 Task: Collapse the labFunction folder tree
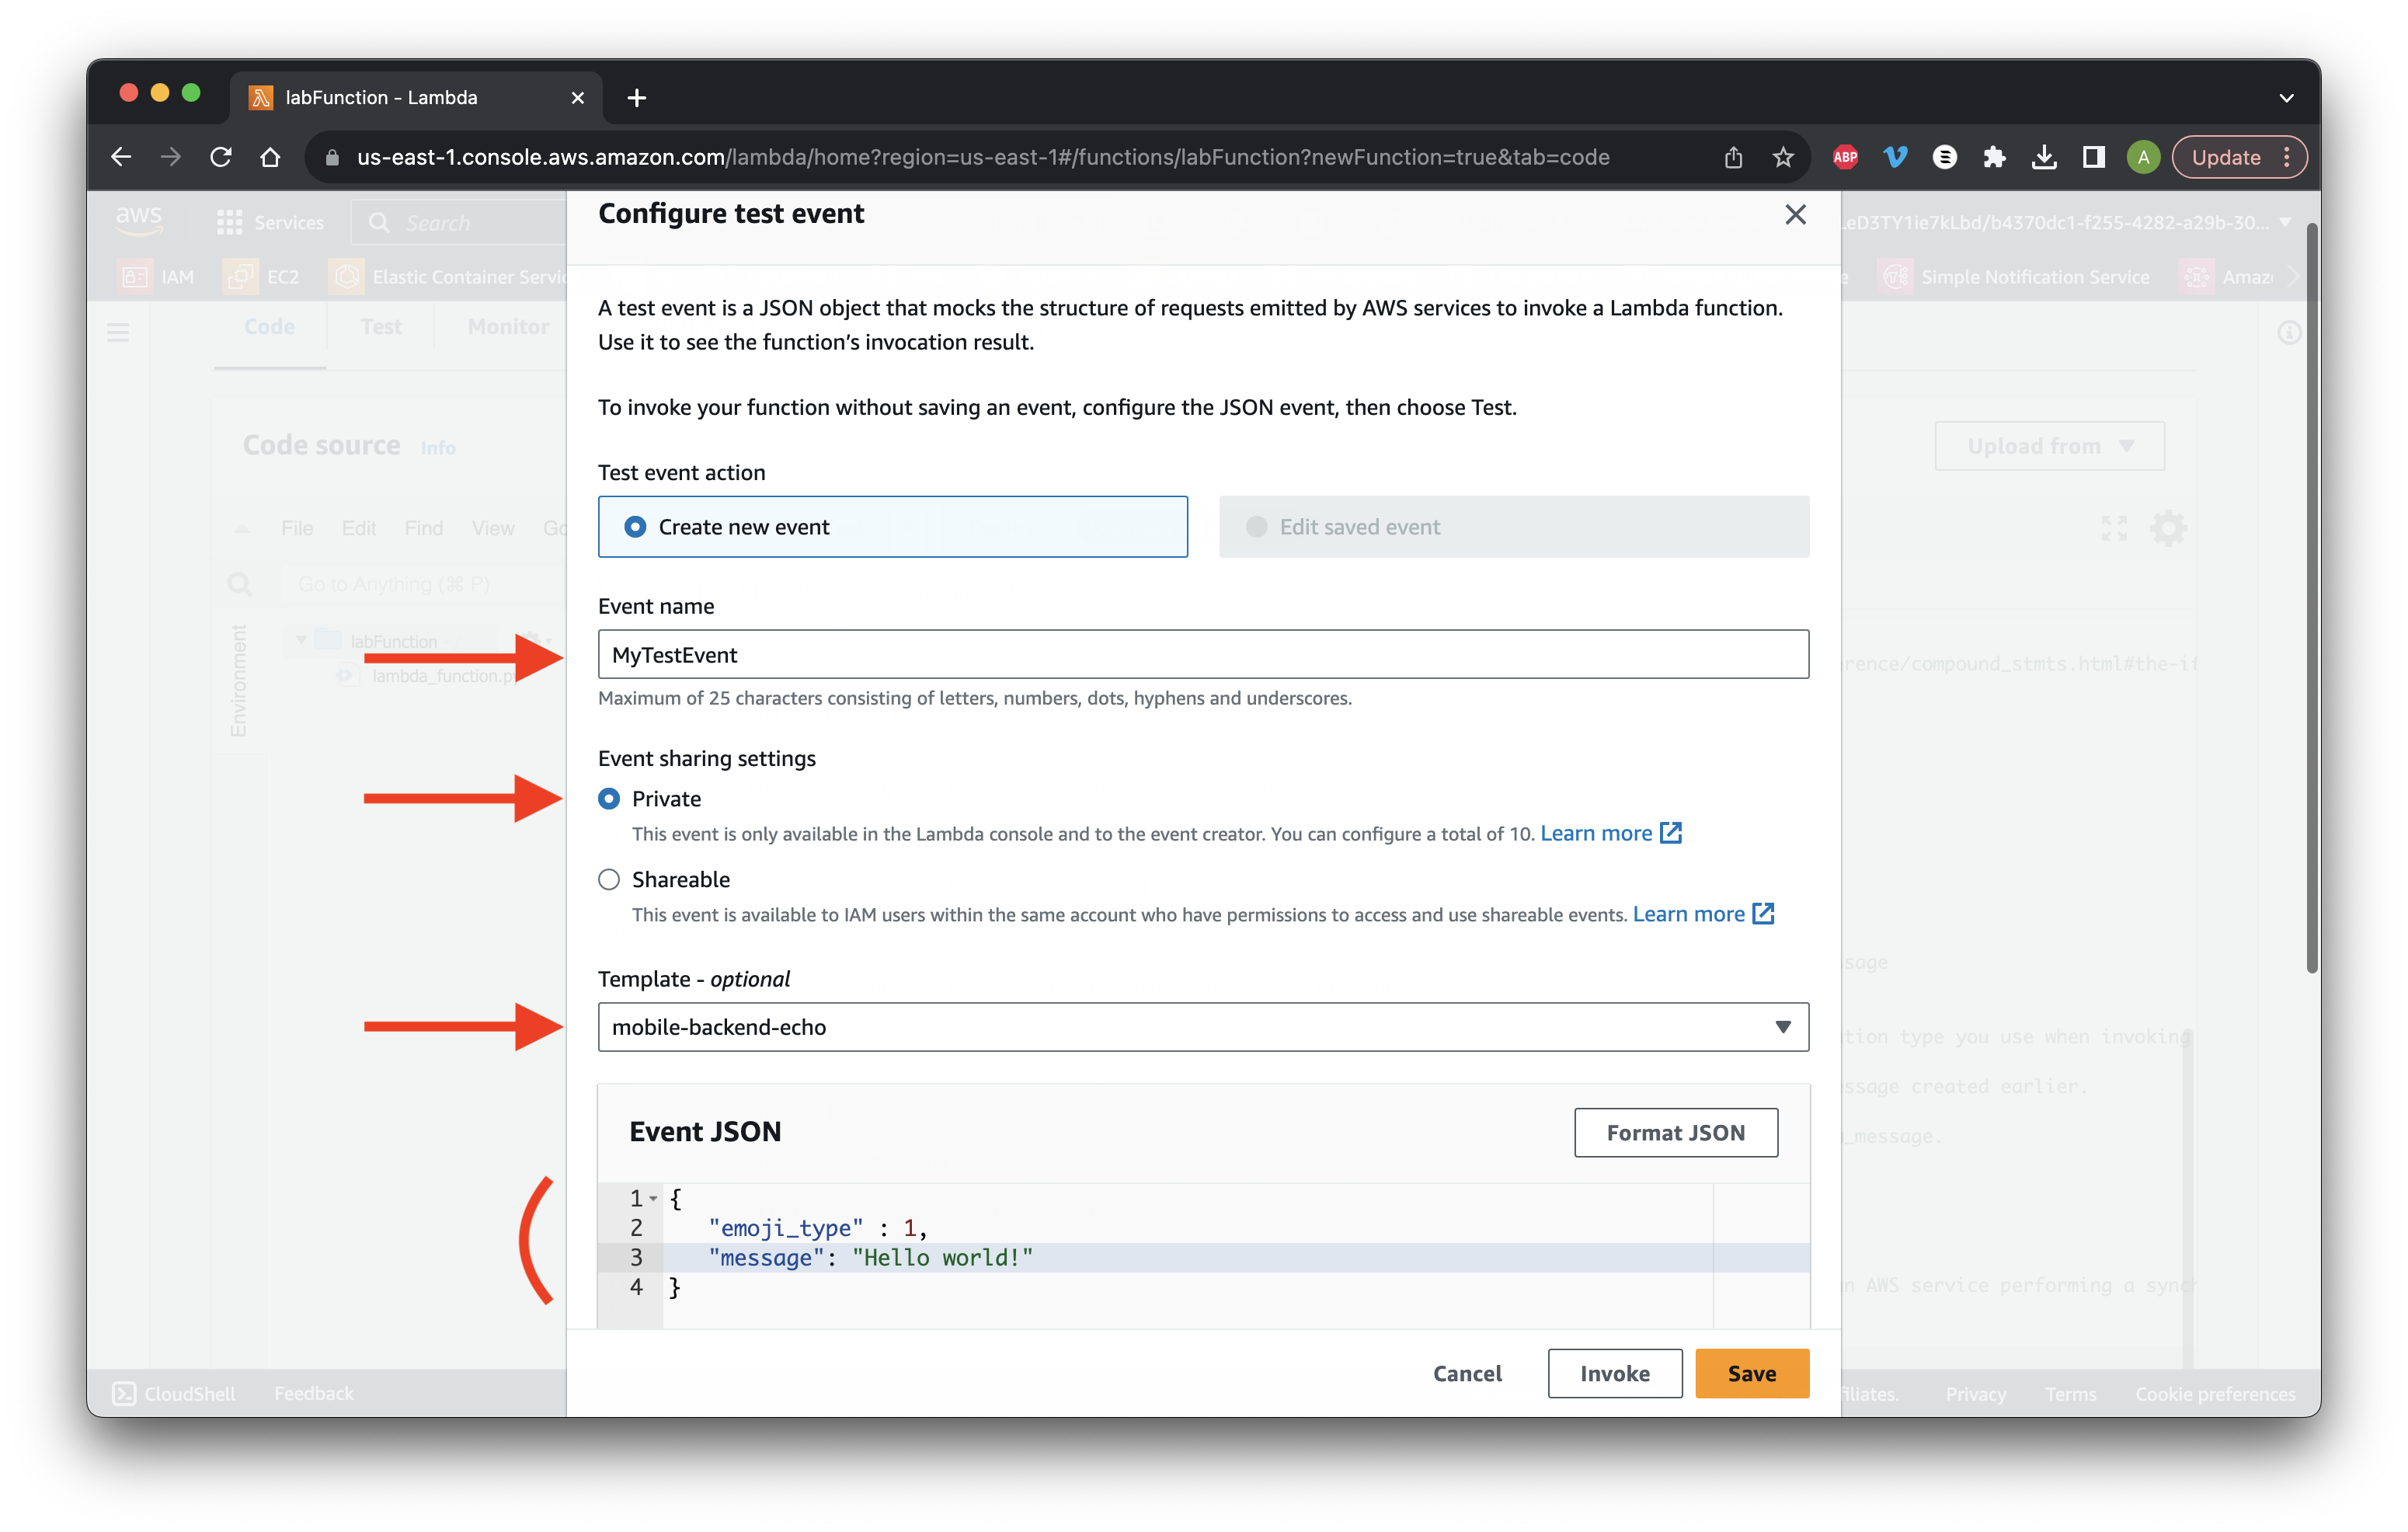(301, 640)
